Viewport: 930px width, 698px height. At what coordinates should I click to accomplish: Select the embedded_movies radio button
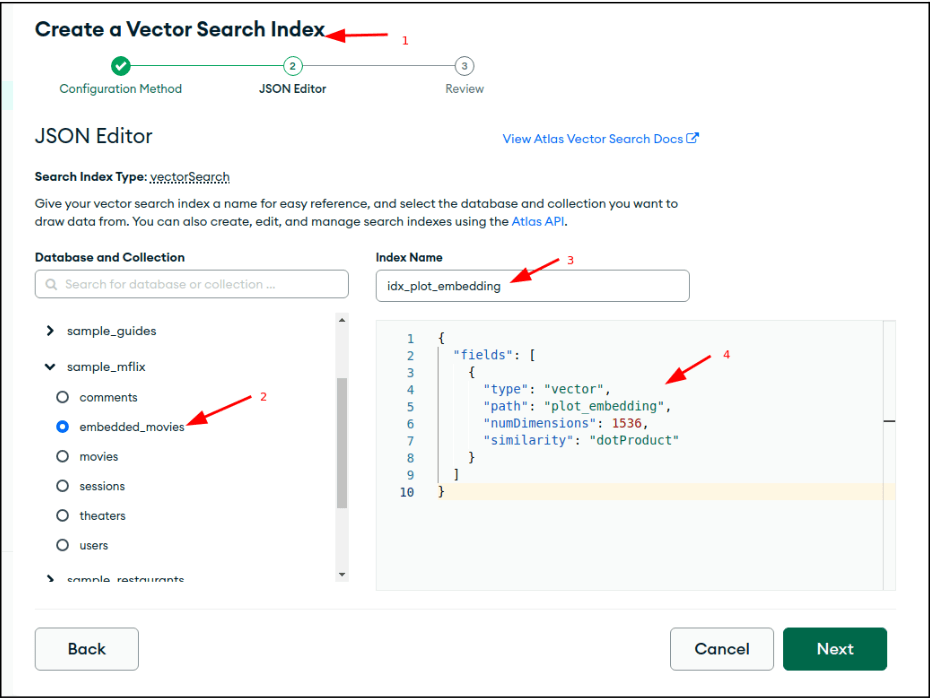click(62, 427)
